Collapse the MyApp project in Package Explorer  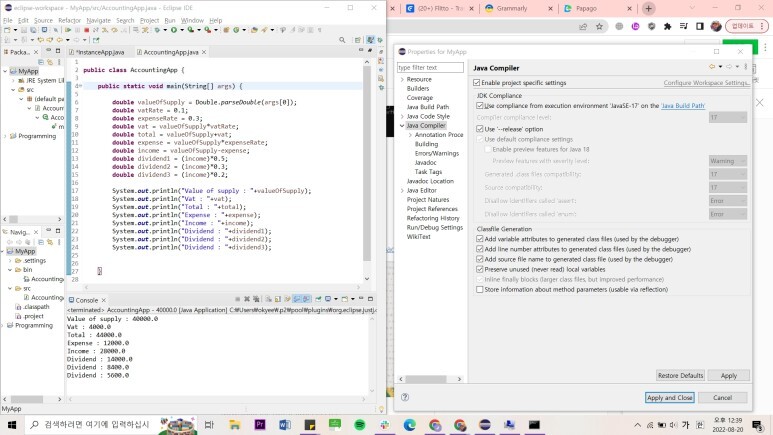click(5, 71)
